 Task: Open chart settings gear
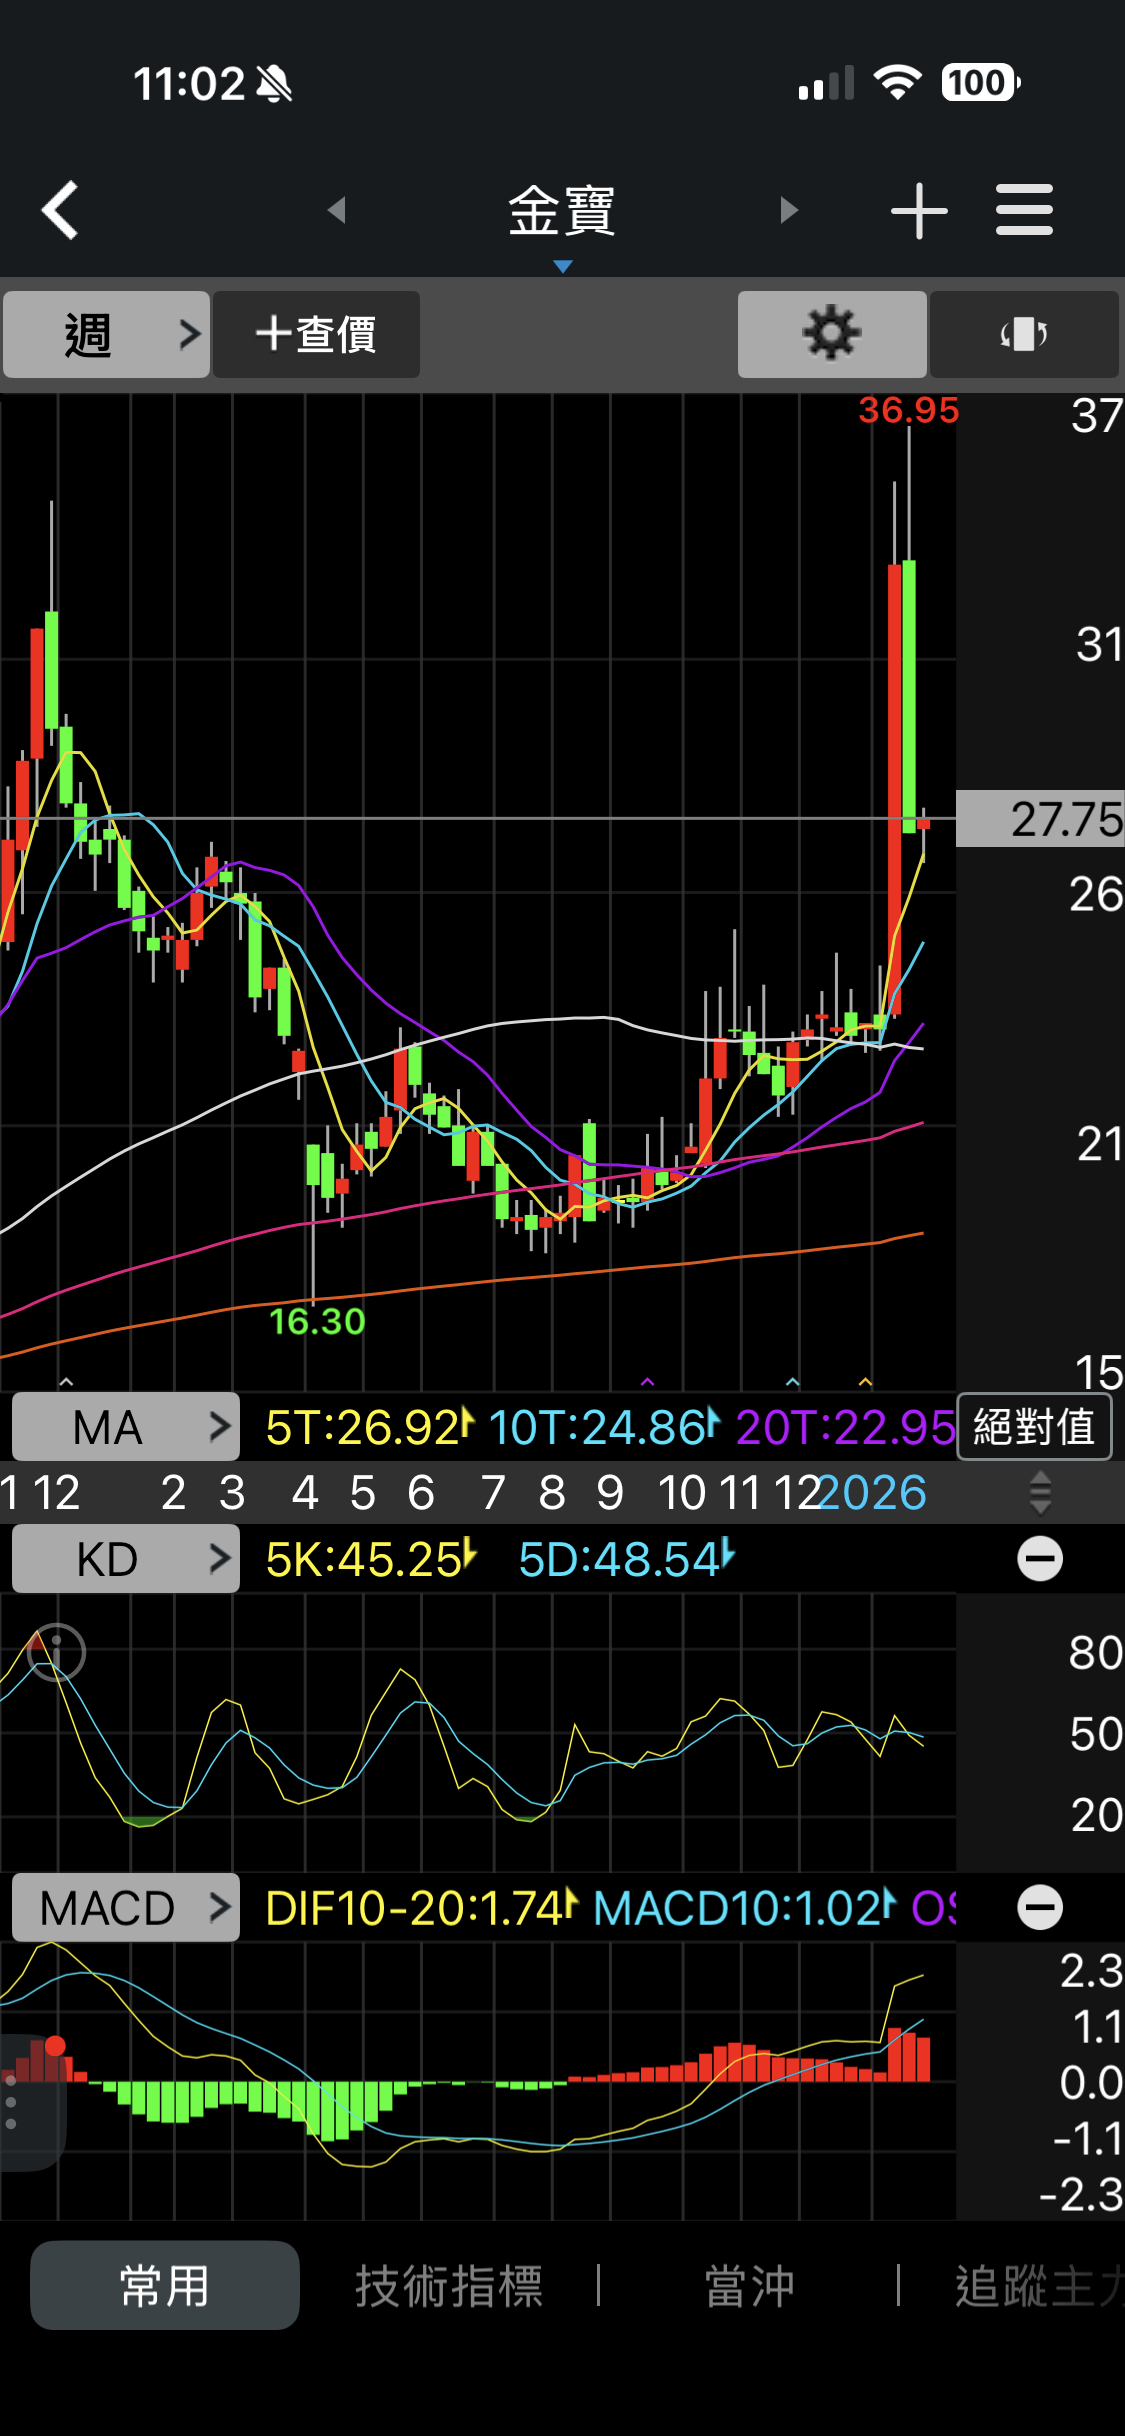pos(832,334)
